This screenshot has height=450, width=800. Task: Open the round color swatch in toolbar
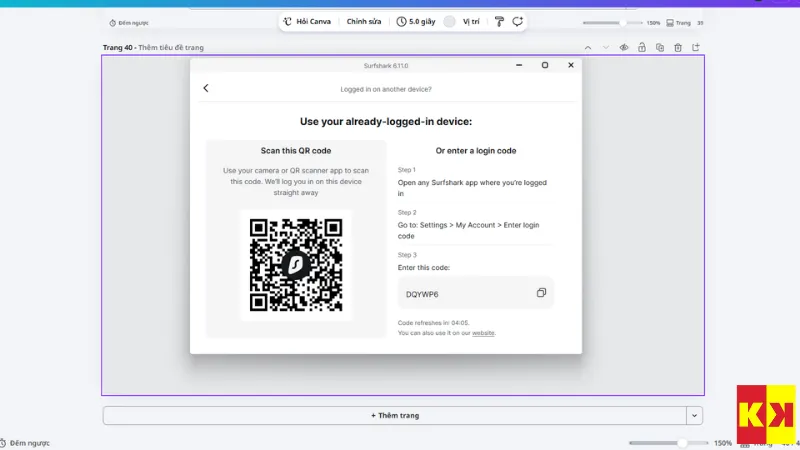click(x=449, y=21)
